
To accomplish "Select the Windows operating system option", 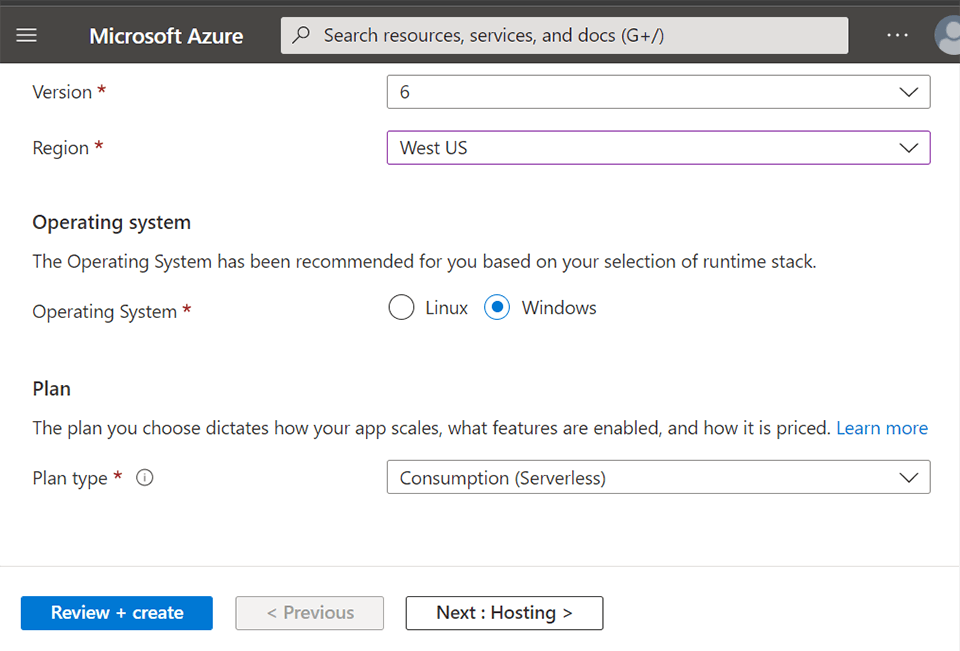I will (497, 307).
